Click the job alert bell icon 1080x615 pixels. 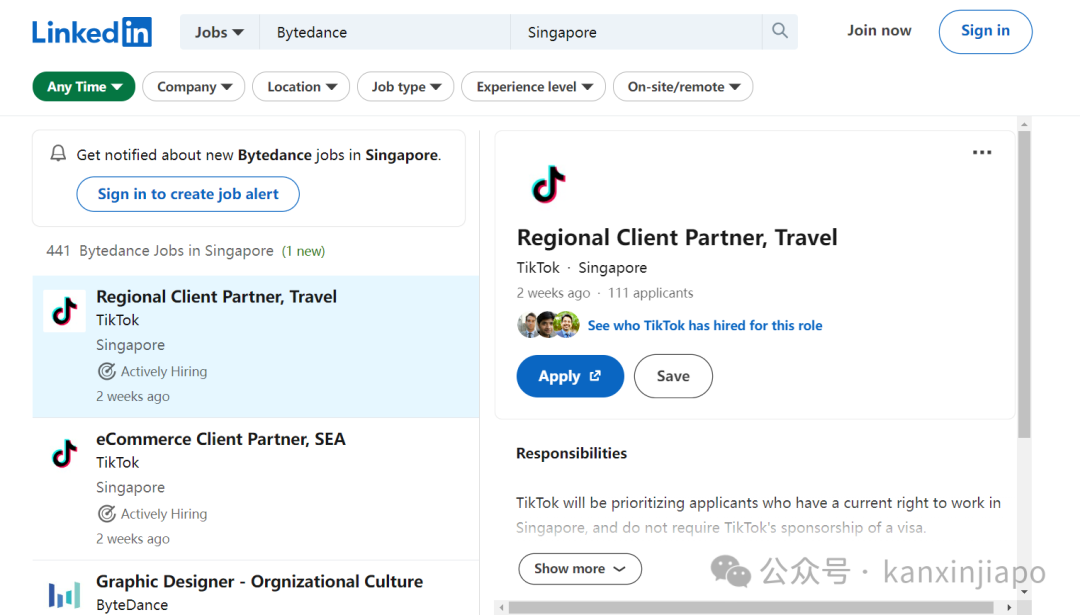pos(59,154)
